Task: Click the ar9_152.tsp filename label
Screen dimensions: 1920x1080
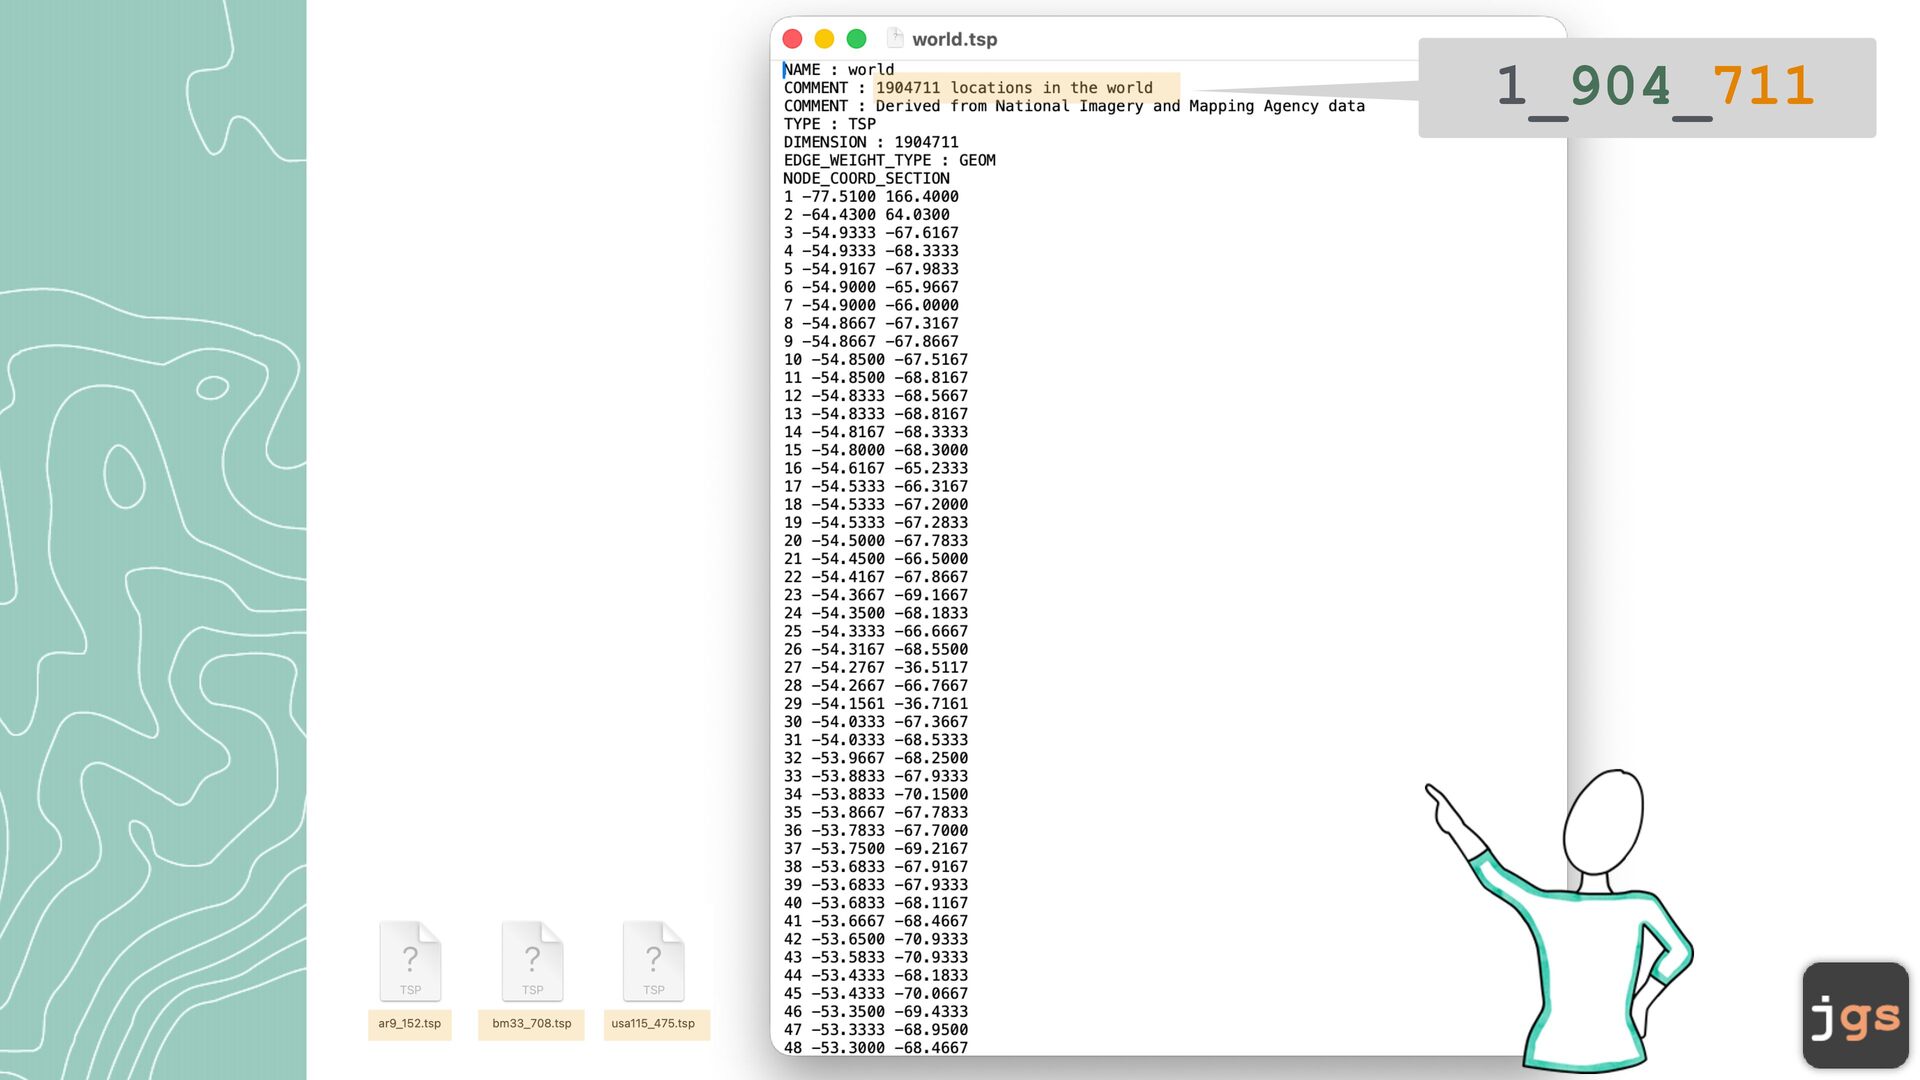Action: click(x=410, y=1024)
